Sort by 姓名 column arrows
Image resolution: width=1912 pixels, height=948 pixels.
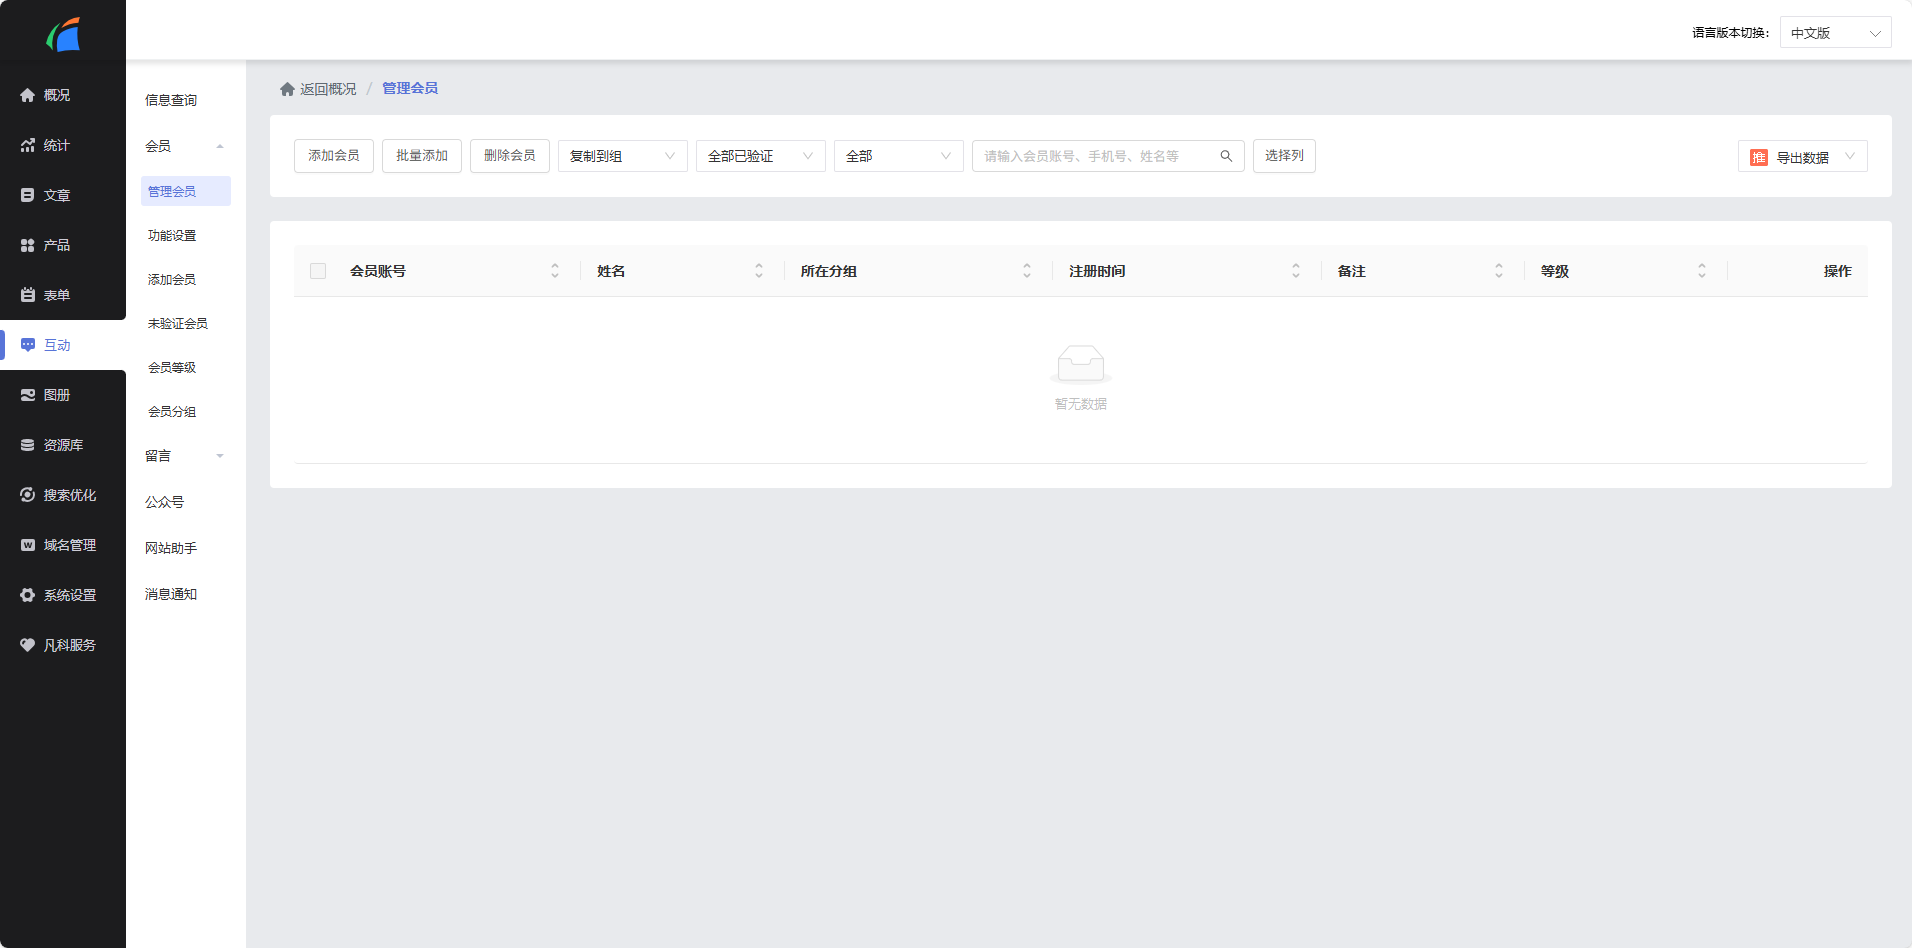(x=759, y=271)
